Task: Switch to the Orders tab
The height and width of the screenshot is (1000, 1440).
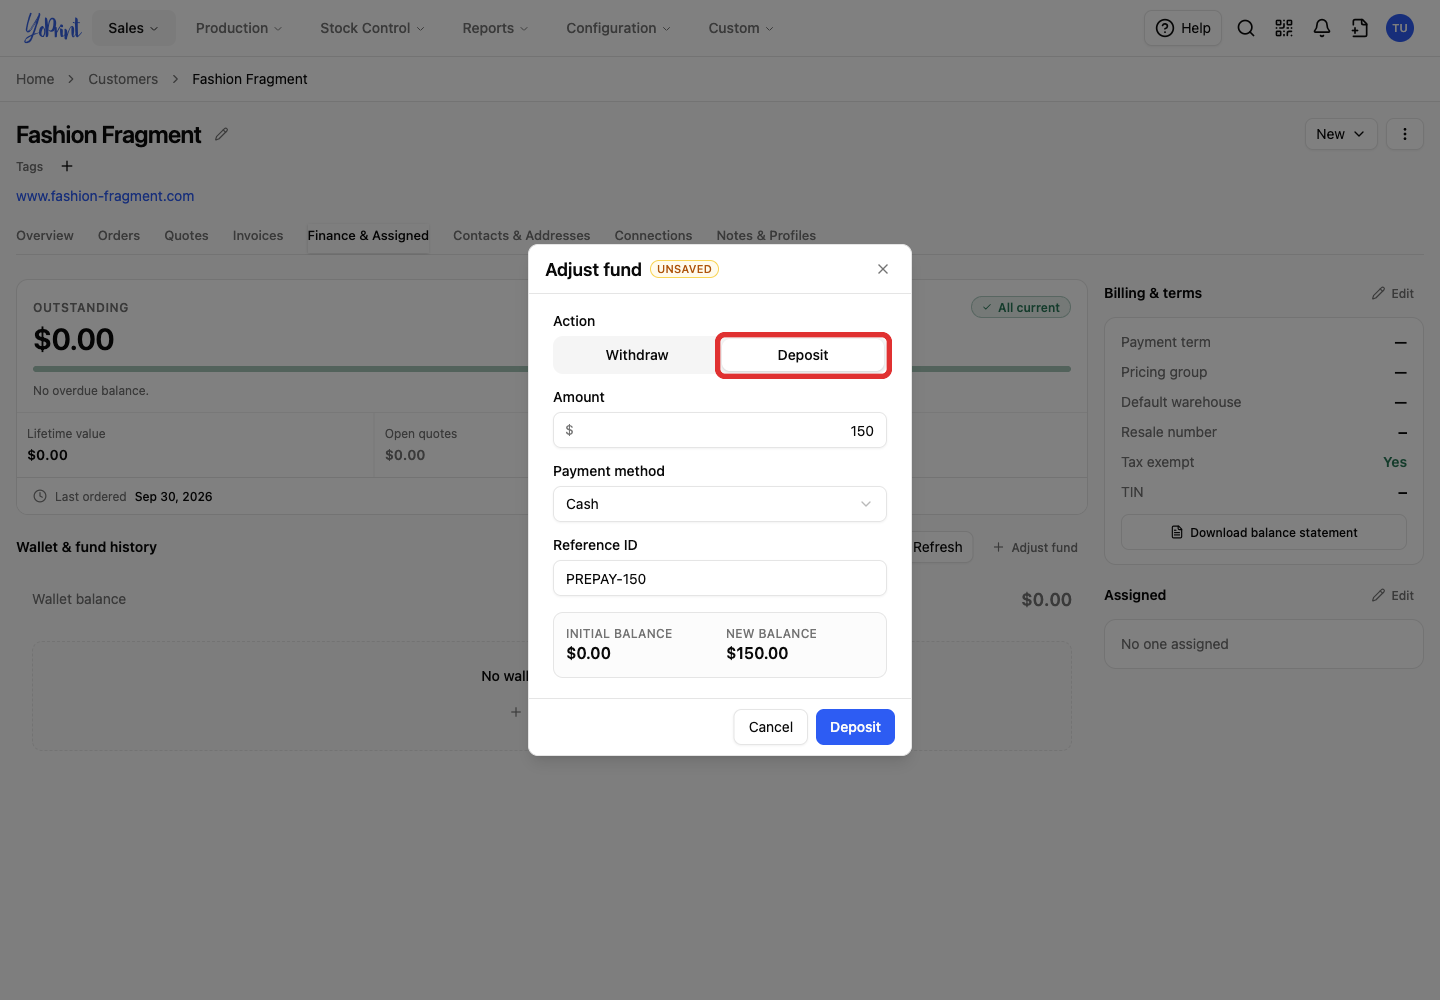Action: (x=119, y=235)
